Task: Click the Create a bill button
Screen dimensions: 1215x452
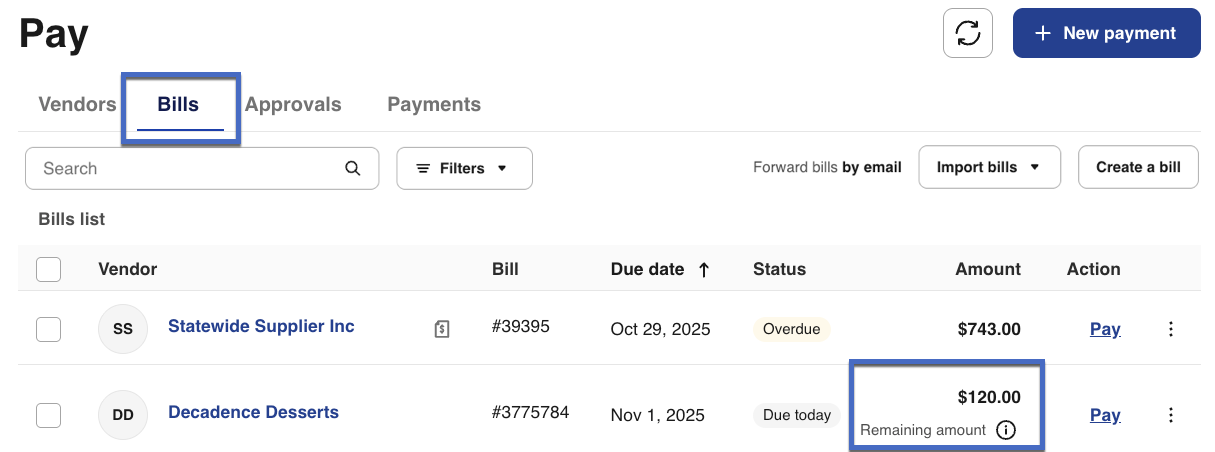Action: [1138, 167]
